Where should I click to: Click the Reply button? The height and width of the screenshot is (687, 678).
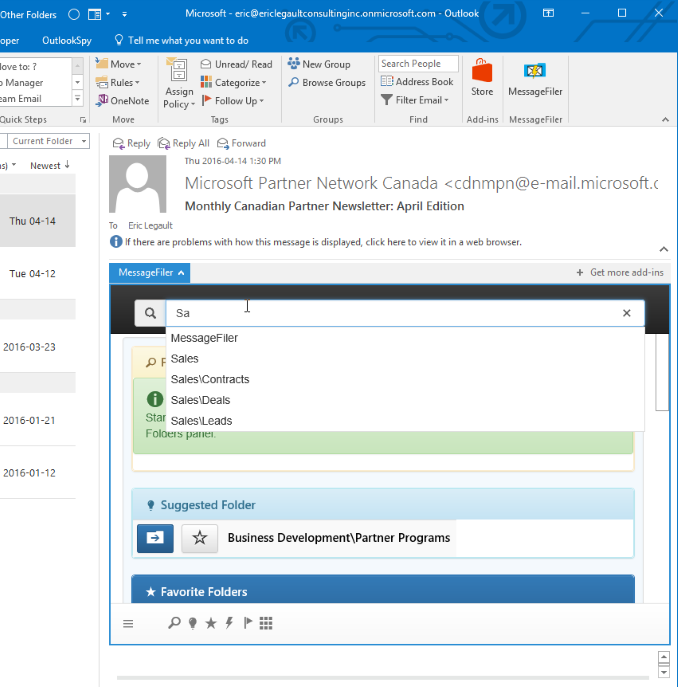131,143
